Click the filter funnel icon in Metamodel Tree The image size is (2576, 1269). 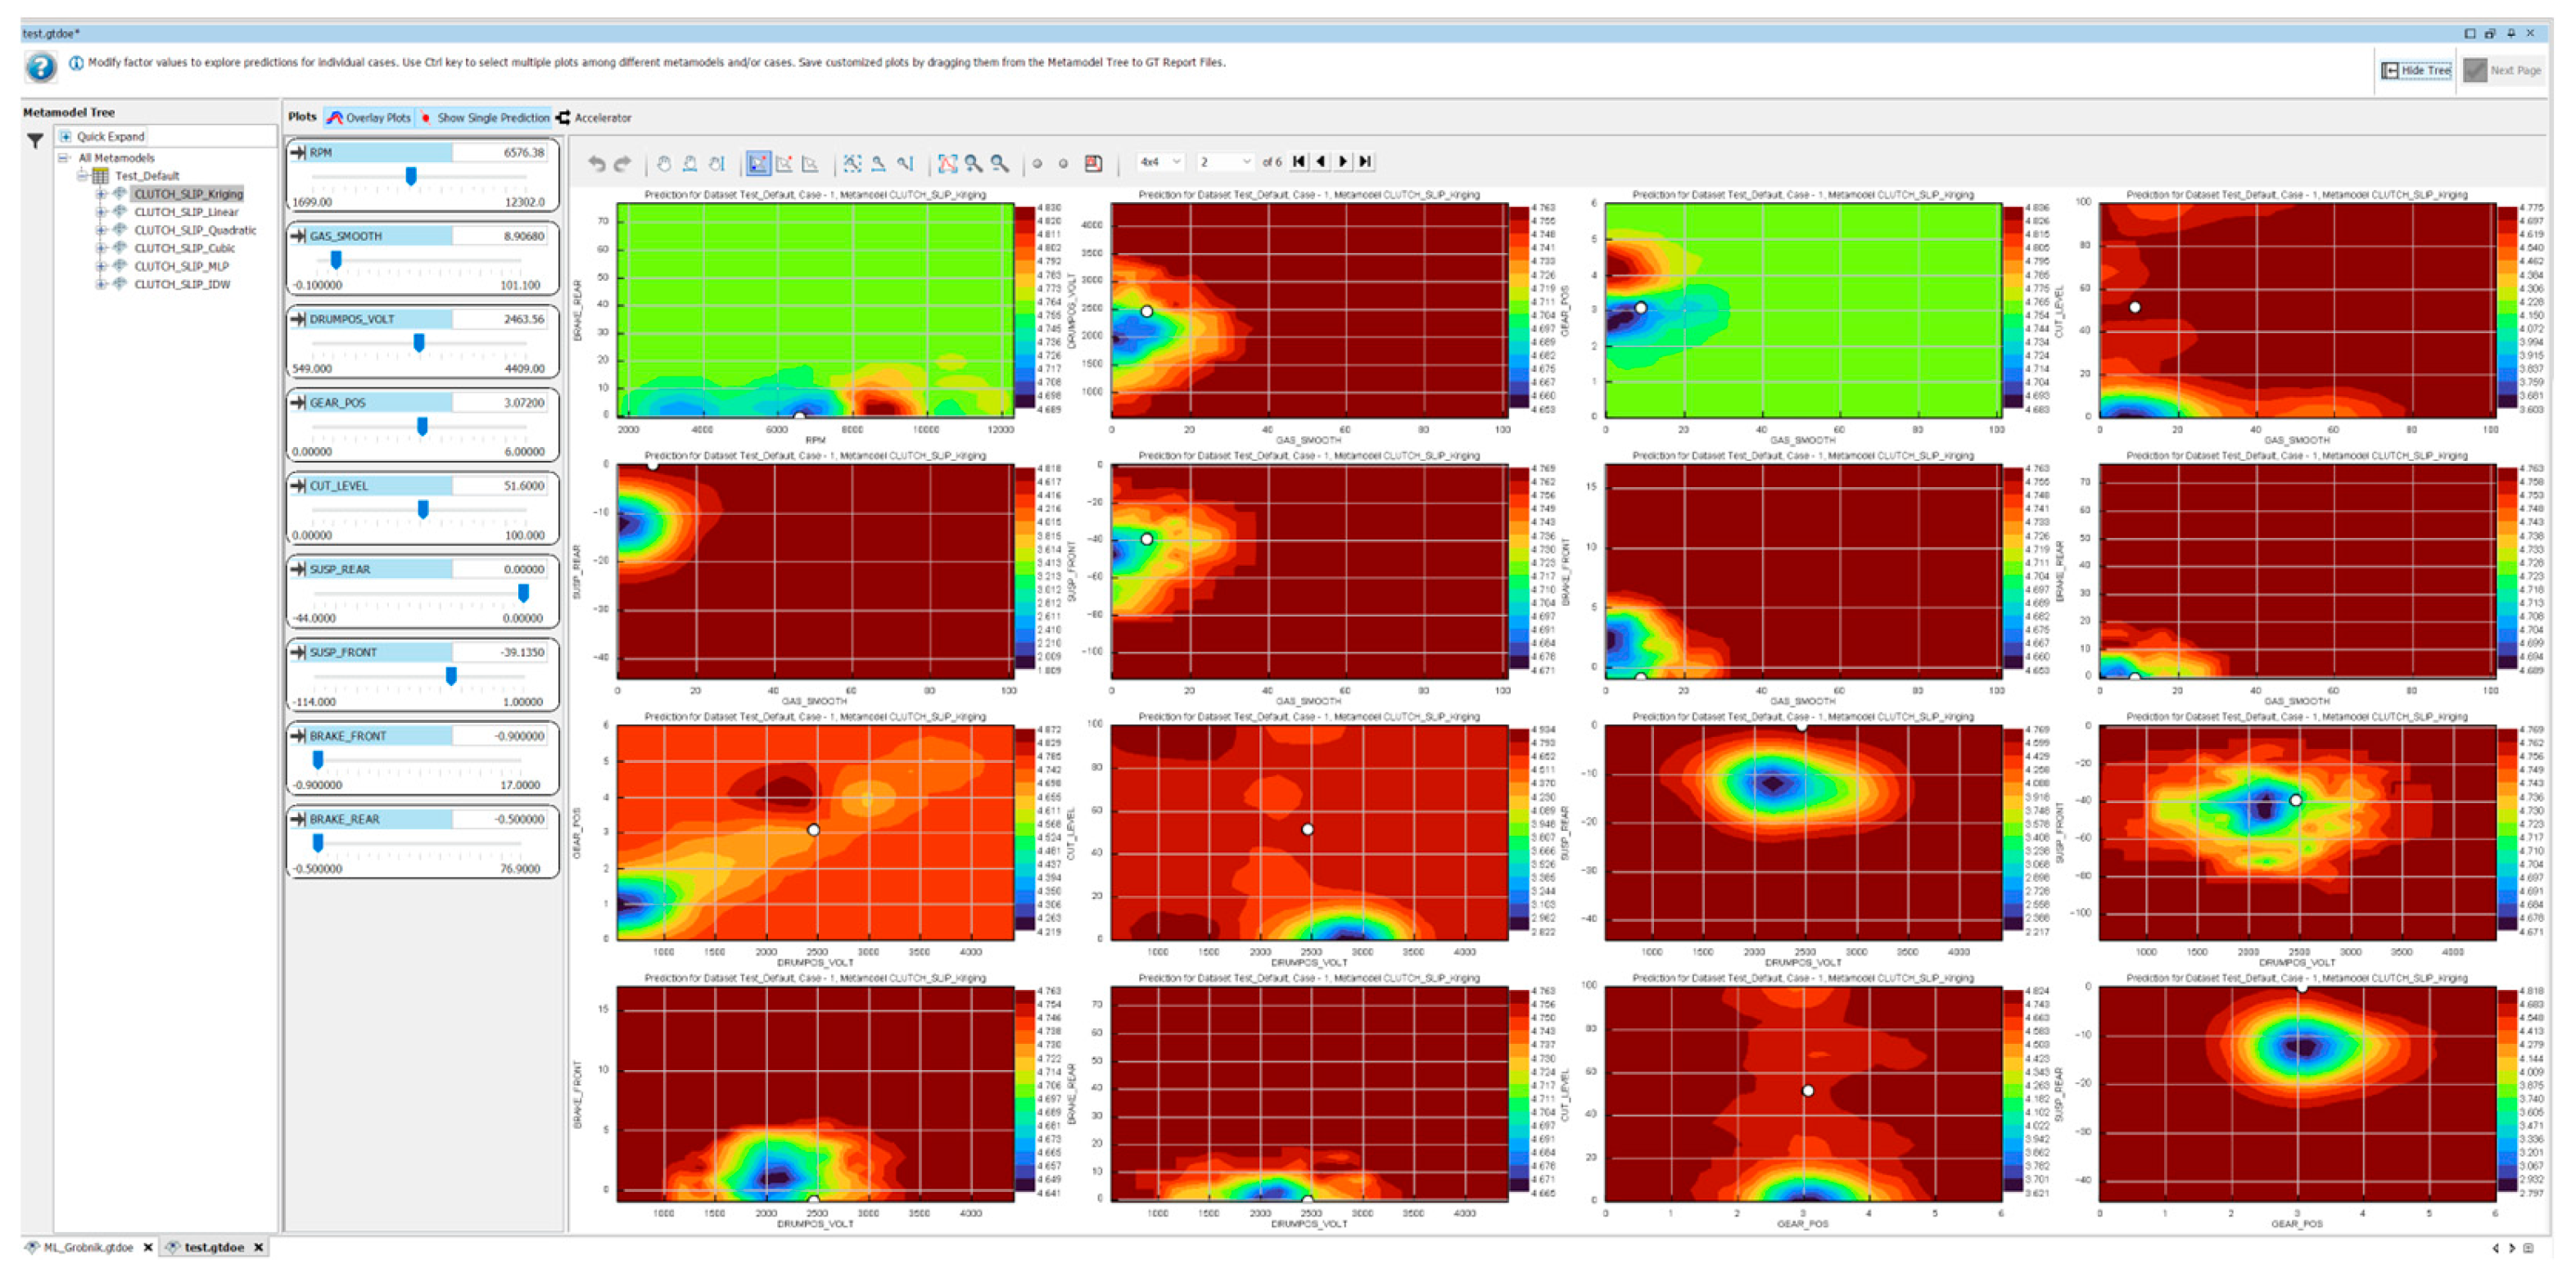pos(36,141)
